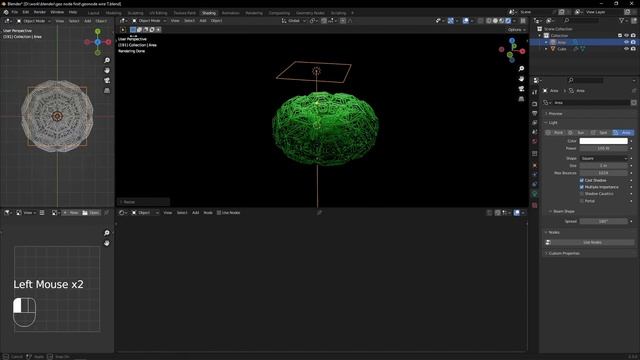Switch to the Compositing workspace tab
Screen dimensions: 640x360
pos(280,13)
